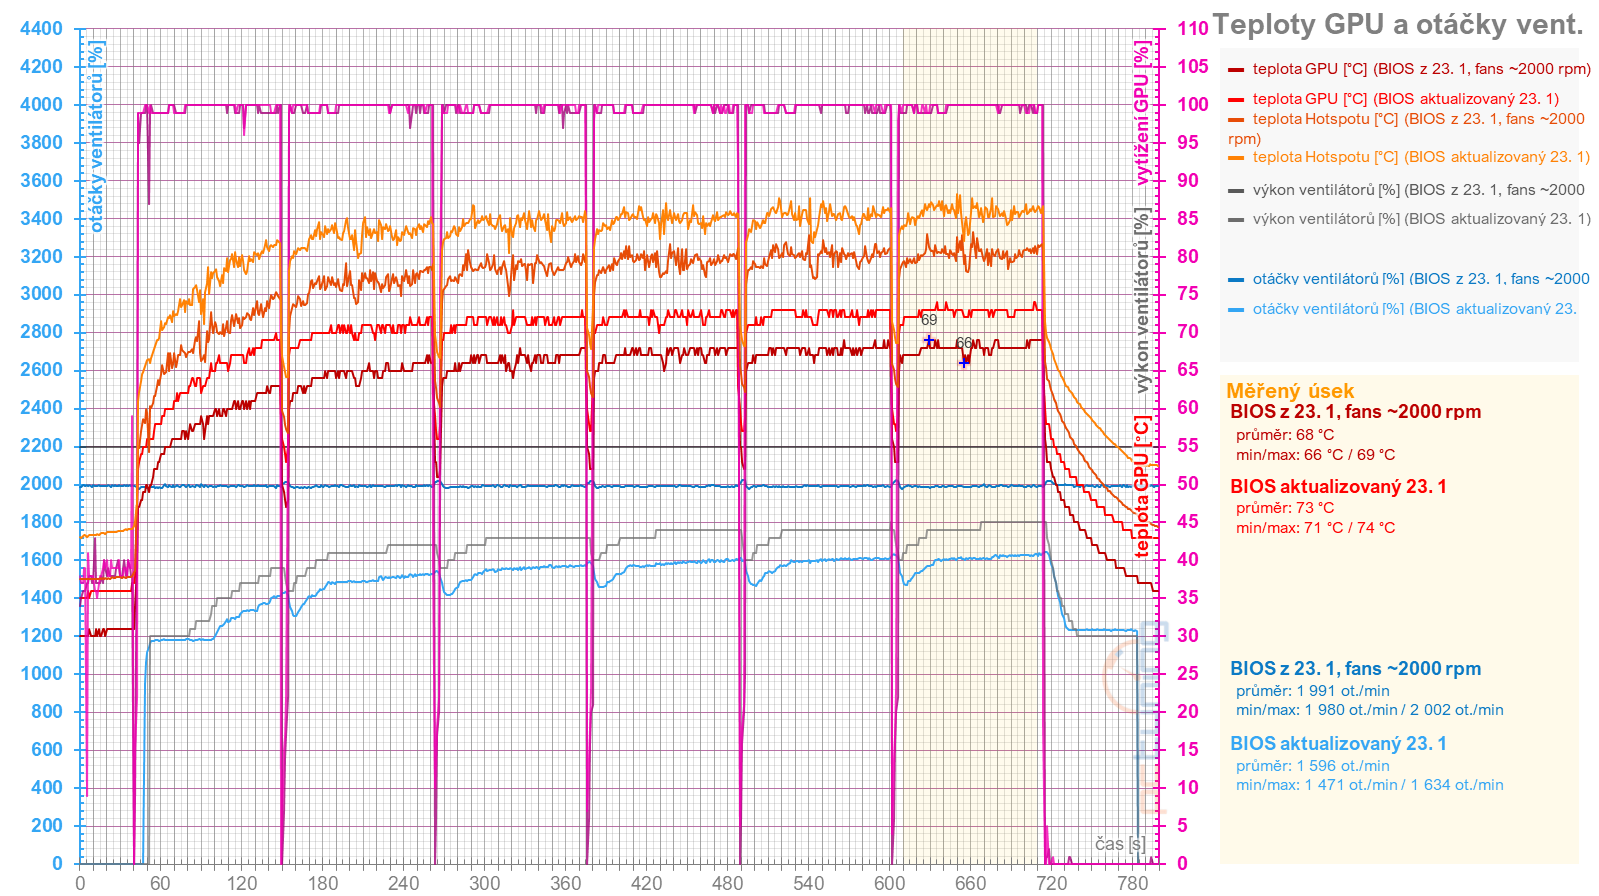Click light blue heading 'BIOS aktualizovaný 23. 1'
Screen dimensions: 1599x896
coord(1338,744)
